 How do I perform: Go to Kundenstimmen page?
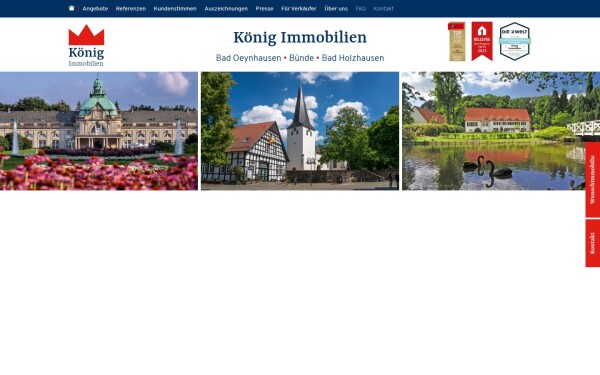[x=175, y=8]
